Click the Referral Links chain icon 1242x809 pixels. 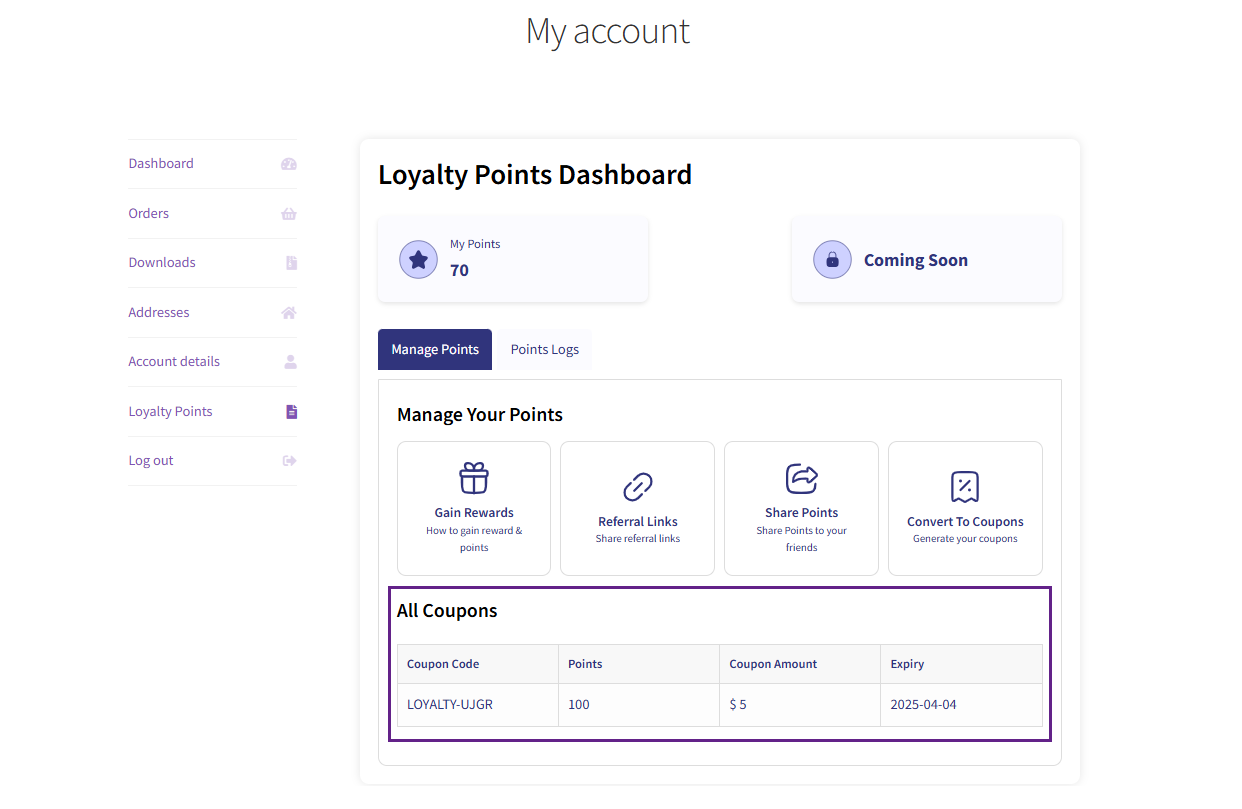638,487
